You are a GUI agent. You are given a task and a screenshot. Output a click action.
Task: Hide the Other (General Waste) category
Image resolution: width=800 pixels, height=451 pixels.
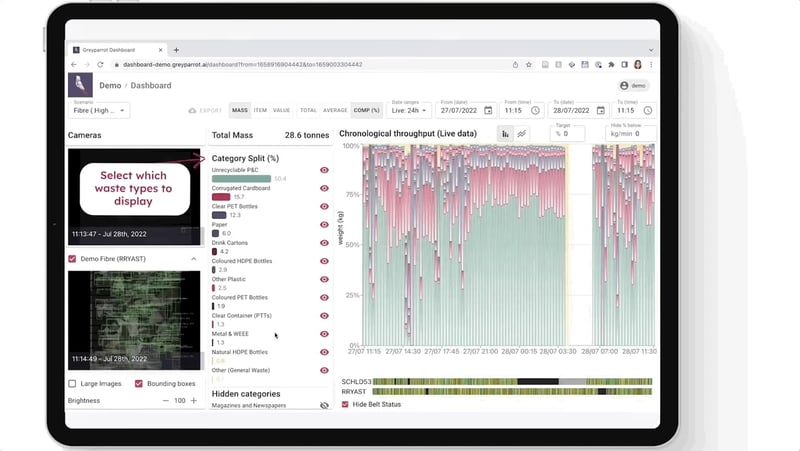[x=324, y=370]
